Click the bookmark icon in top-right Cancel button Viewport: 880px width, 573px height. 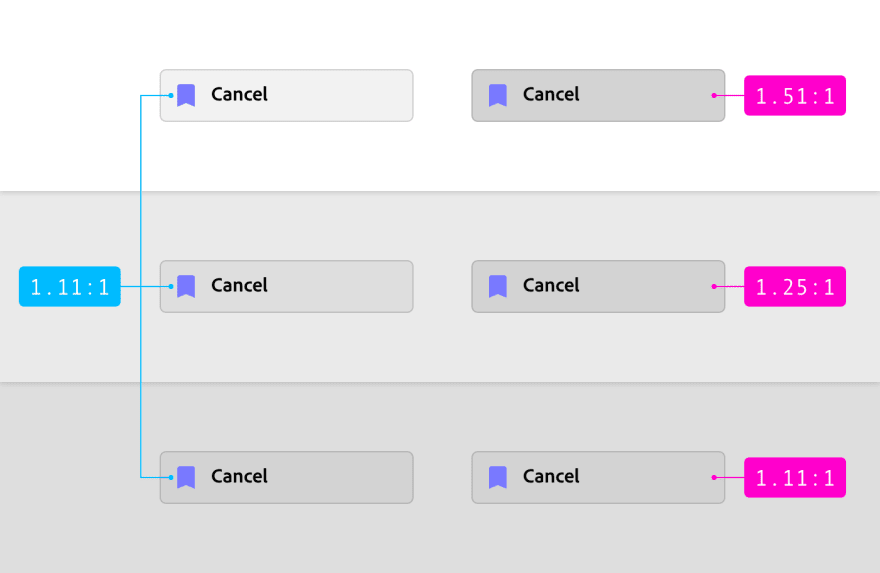498,95
